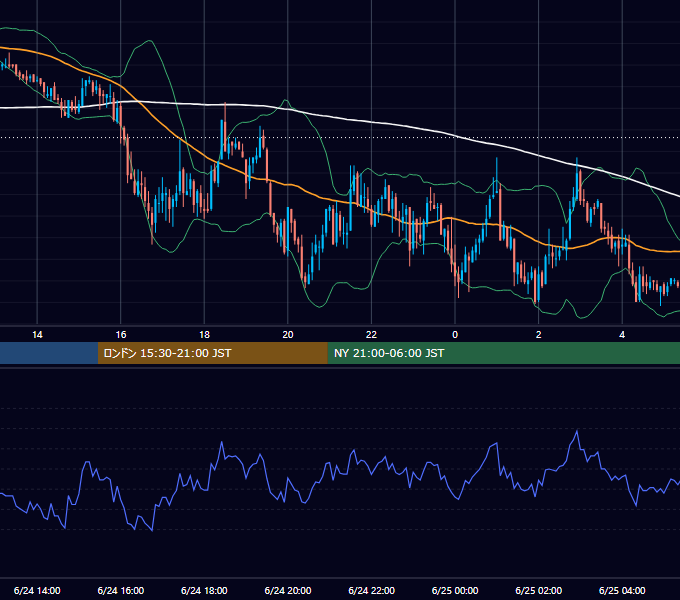The image size is (680, 600).
Task: Click the 6/24 20:00 date label
Action: [x=288, y=590]
